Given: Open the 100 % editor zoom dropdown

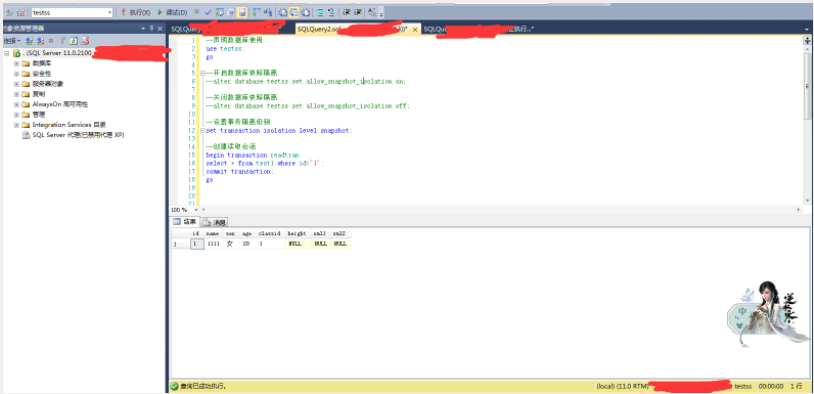Looking at the screenshot, I should point(196,210).
